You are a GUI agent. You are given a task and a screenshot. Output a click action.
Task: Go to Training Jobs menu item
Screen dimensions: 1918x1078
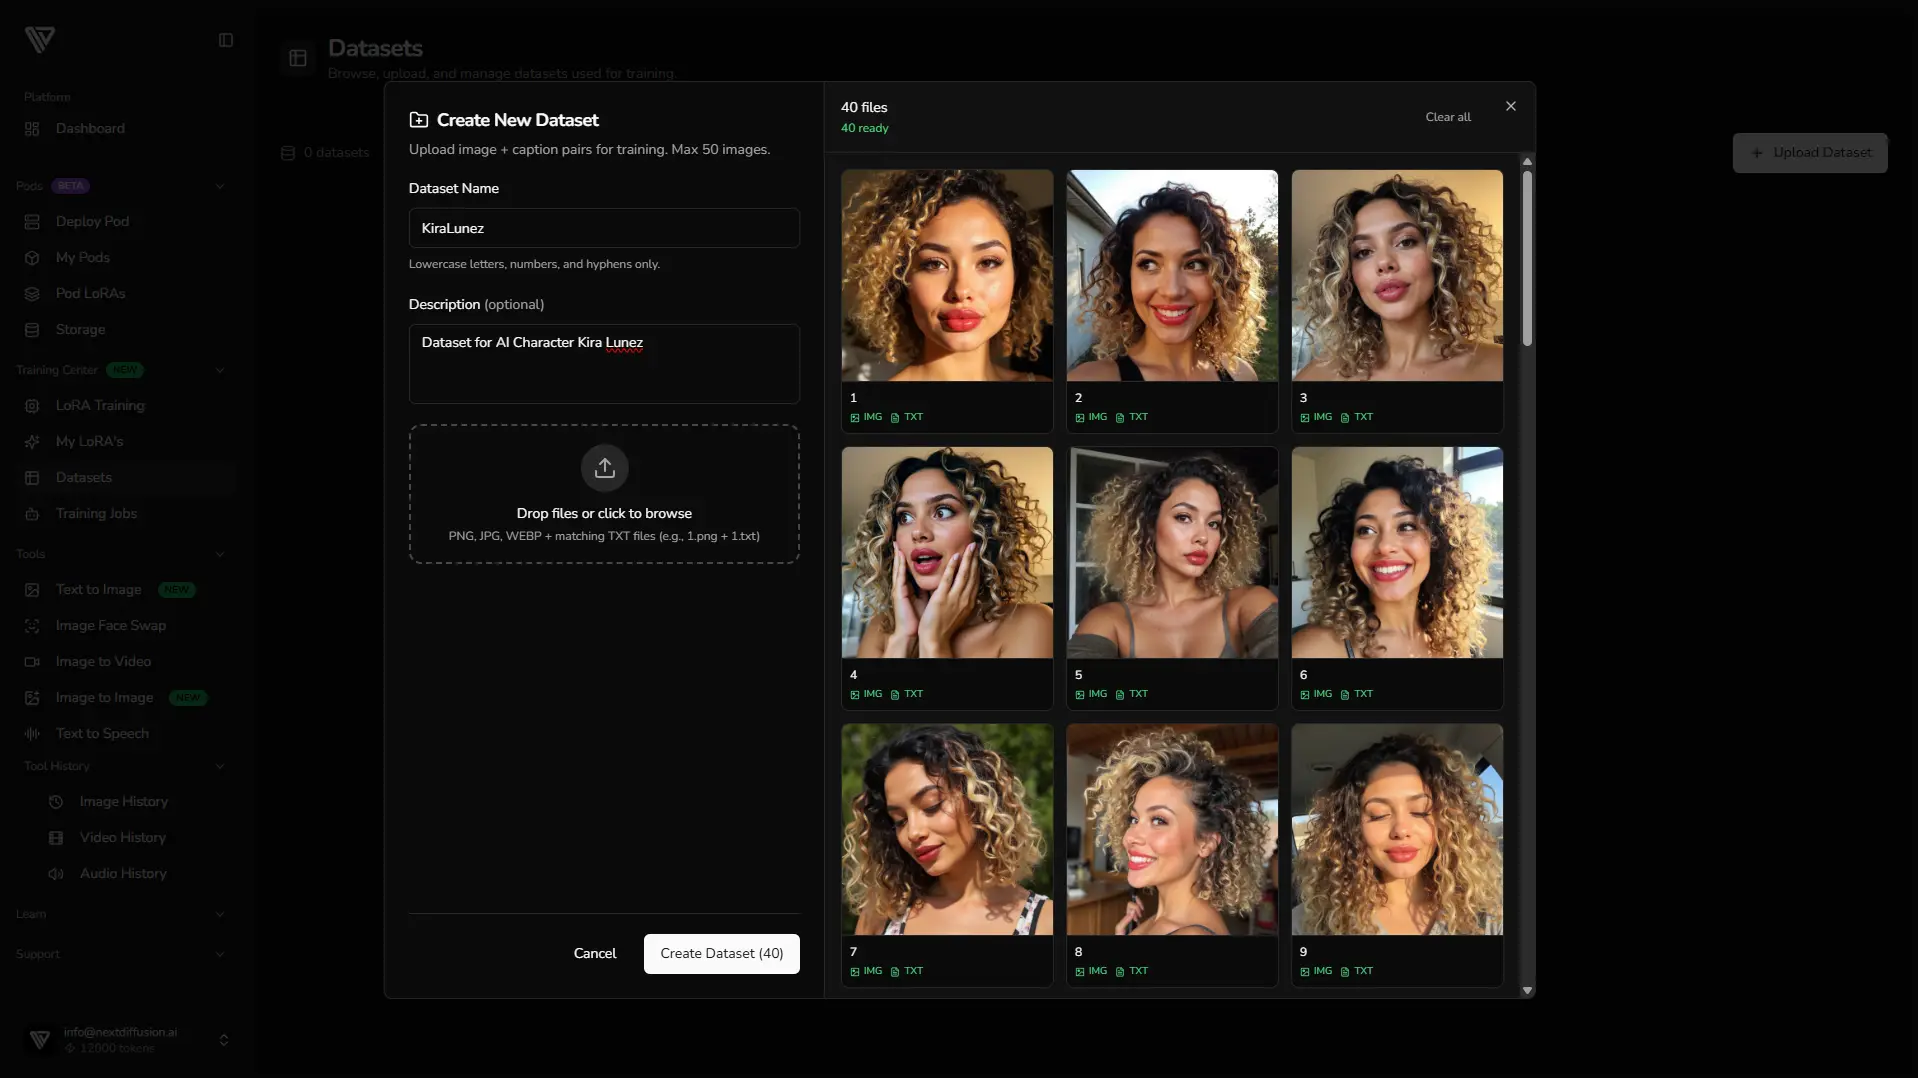pyautogui.click(x=96, y=514)
